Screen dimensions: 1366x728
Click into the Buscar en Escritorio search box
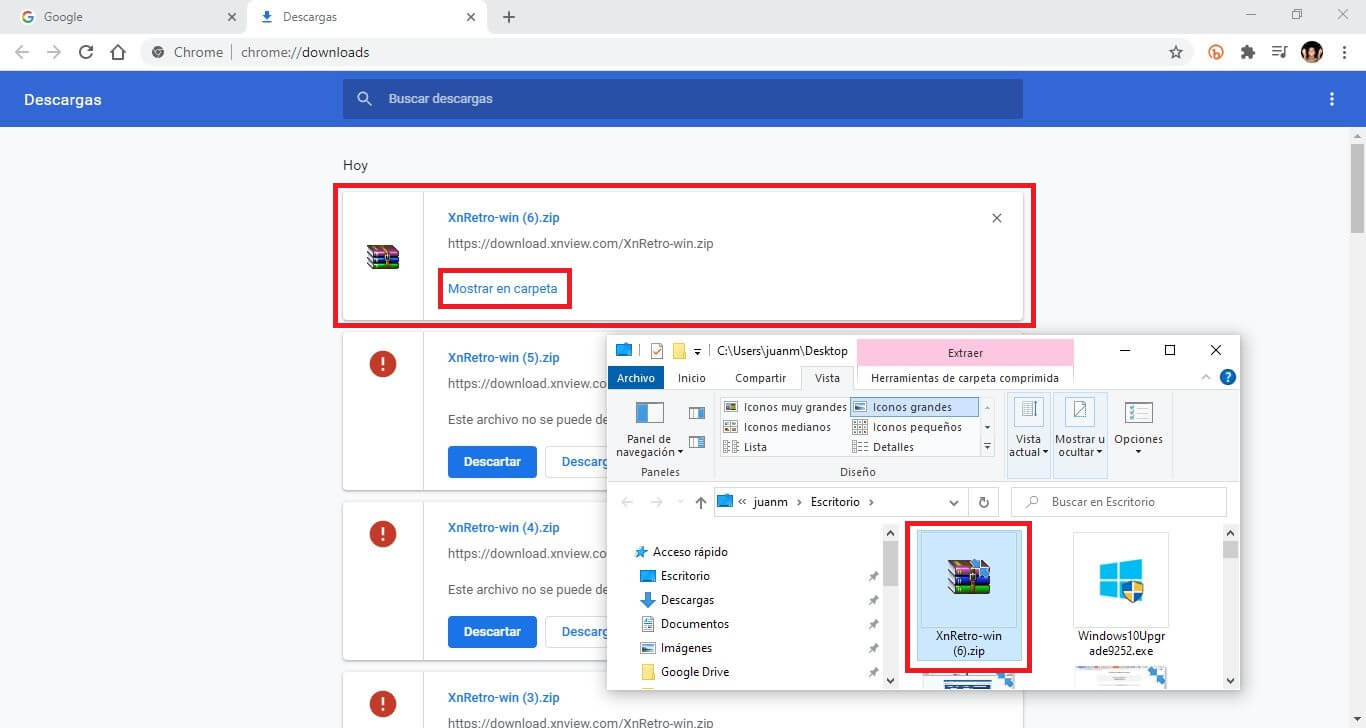pyautogui.click(x=1118, y=502)
